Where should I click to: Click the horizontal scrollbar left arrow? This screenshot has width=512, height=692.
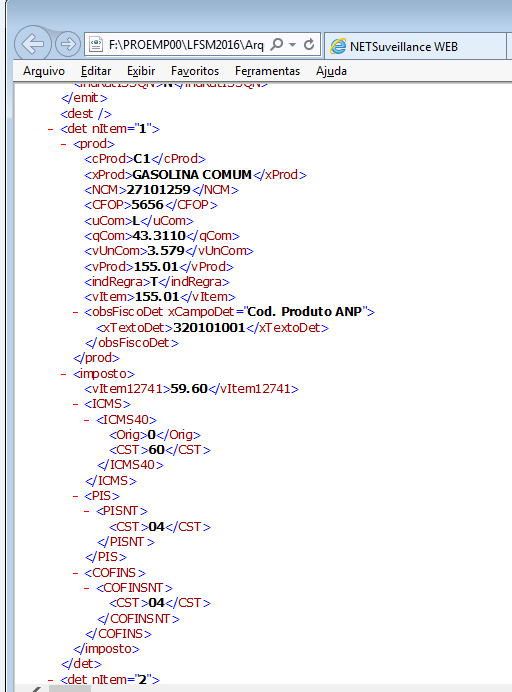(x=34, y=688)
